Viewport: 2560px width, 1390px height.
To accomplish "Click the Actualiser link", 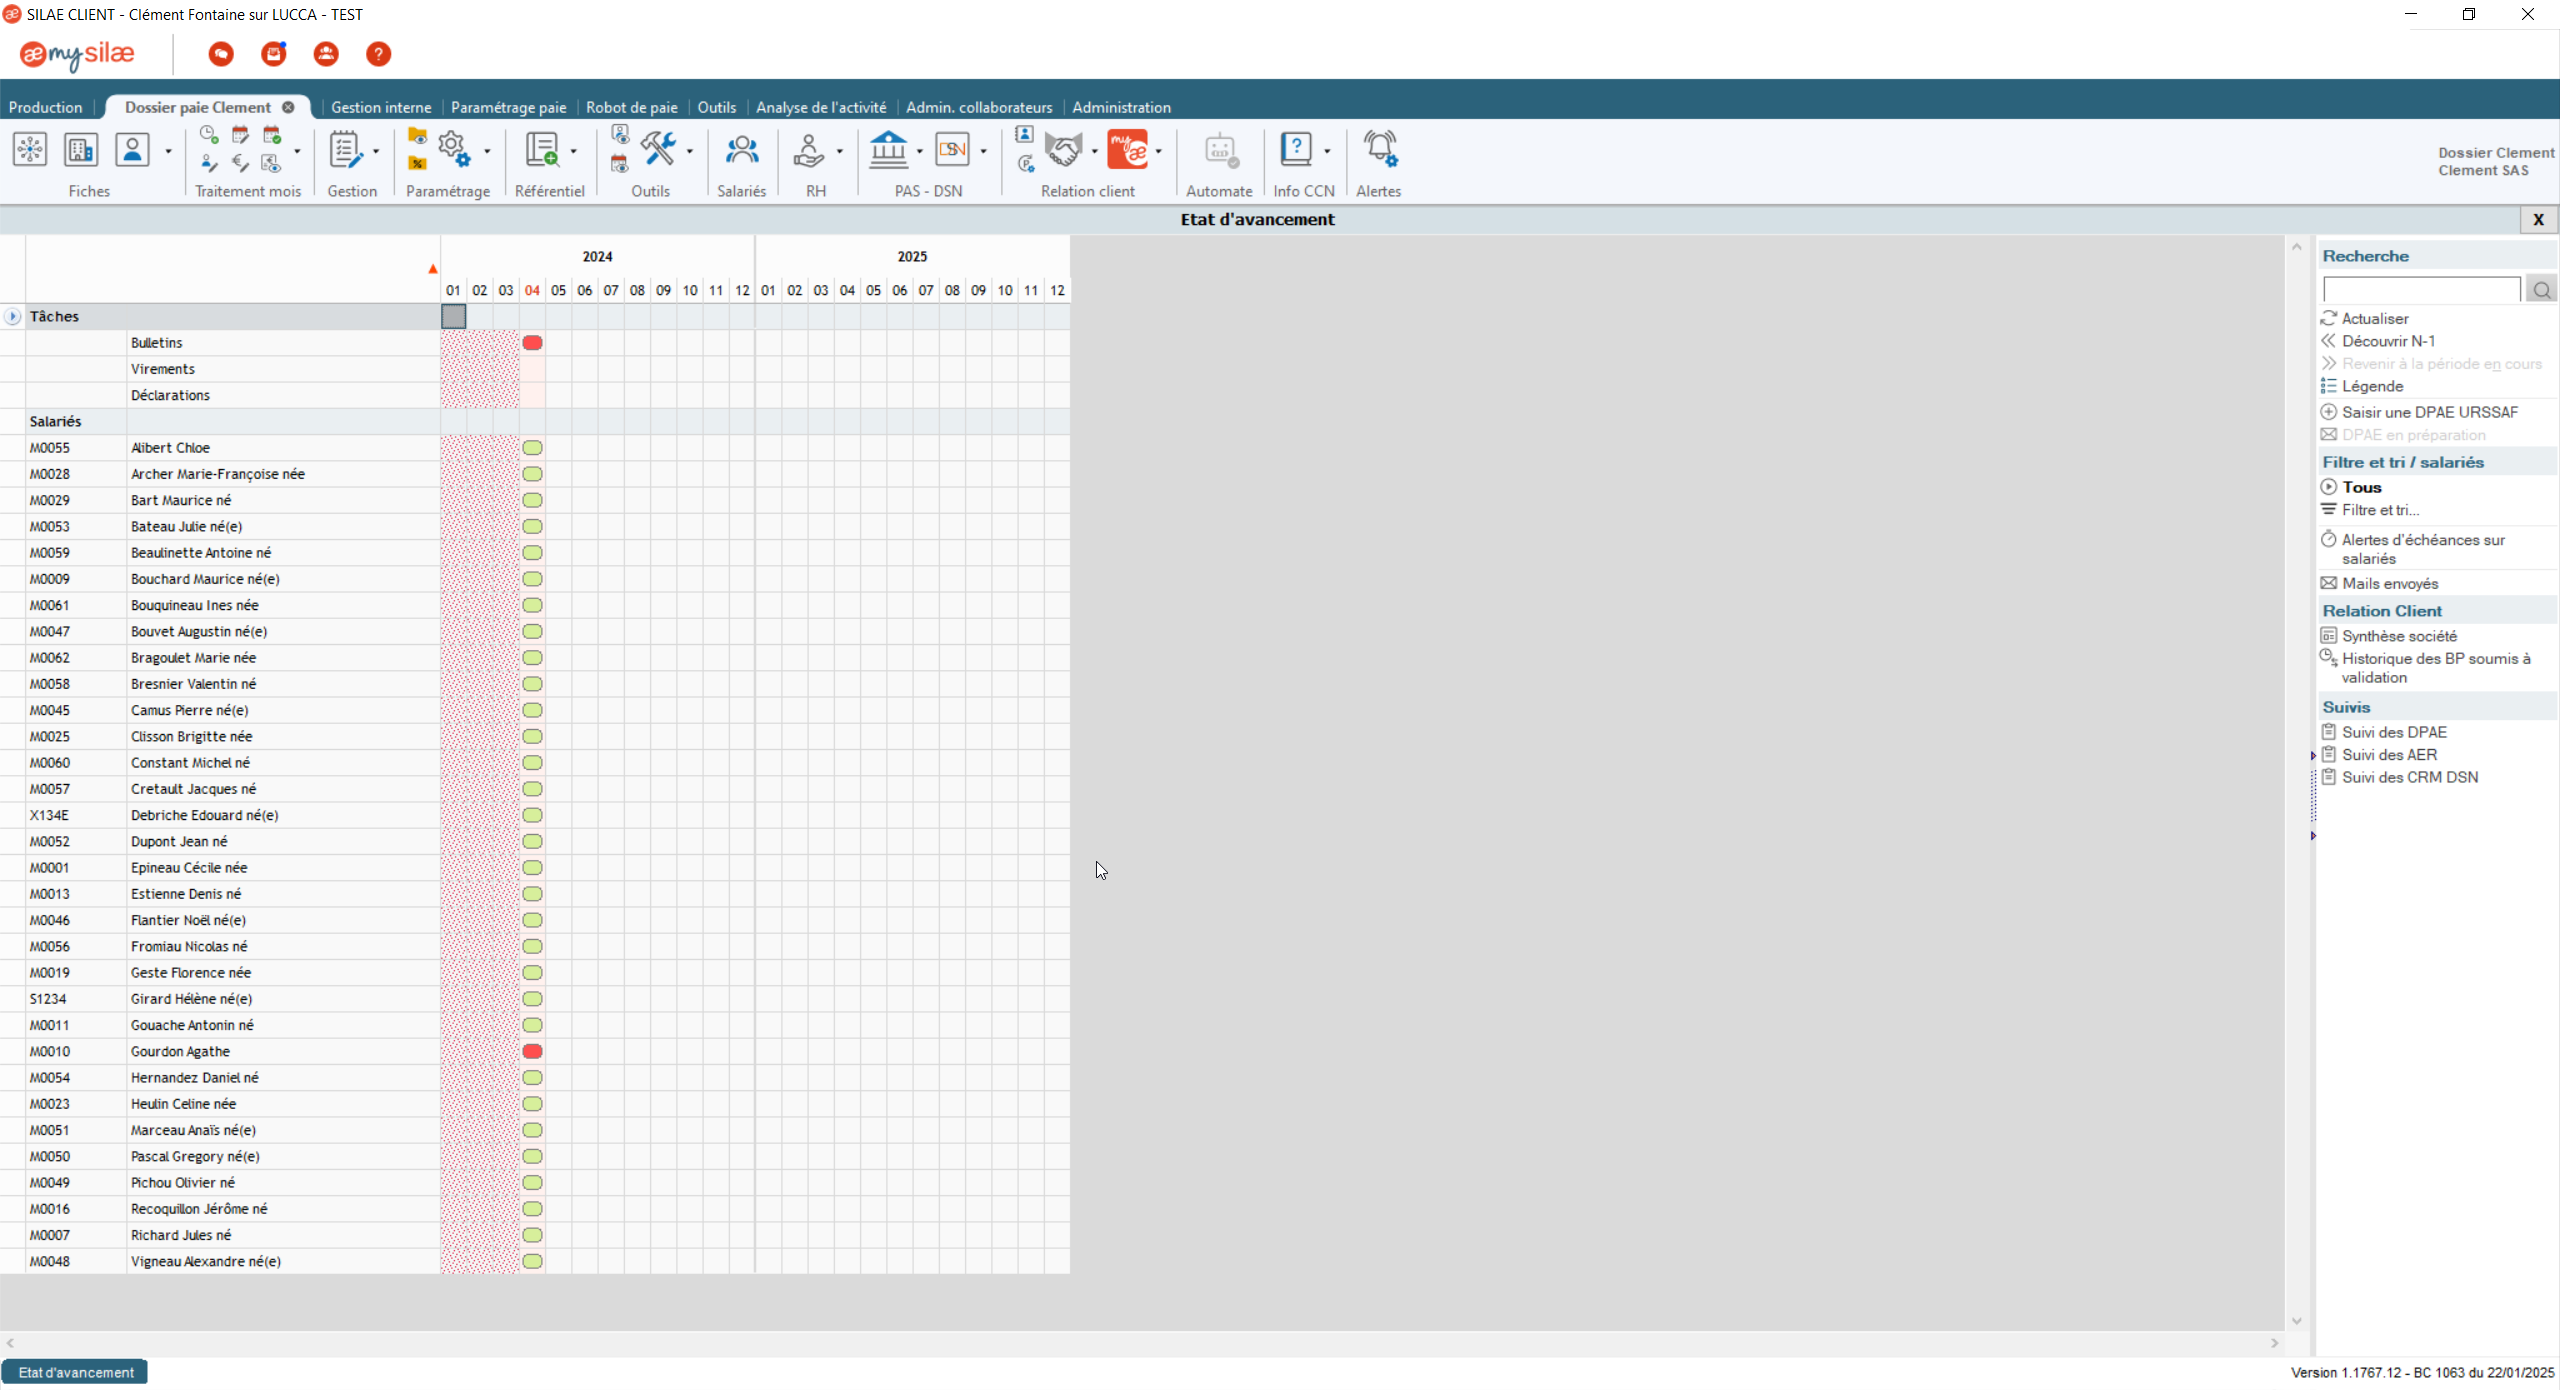I will click(x=2374, y=318).
